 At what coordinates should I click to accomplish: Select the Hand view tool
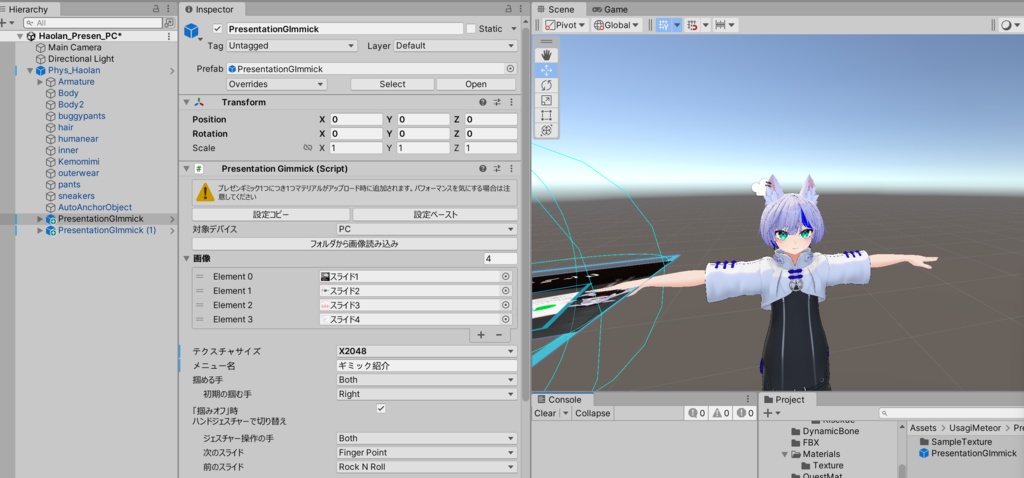coord(547,56)
